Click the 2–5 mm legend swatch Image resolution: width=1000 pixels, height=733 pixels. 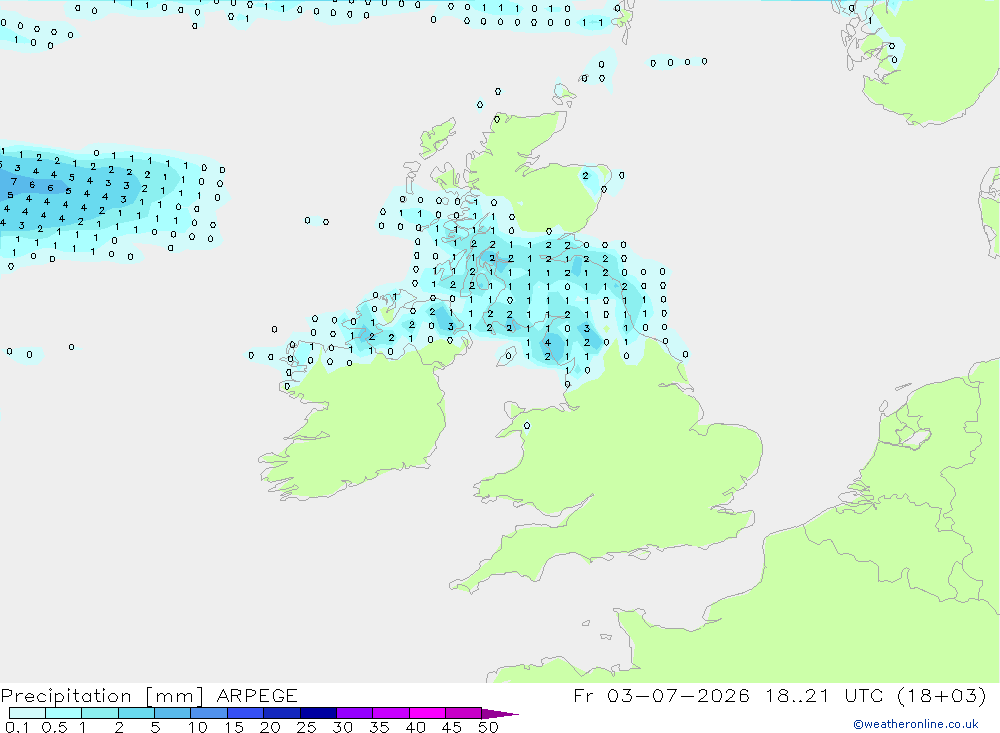click(136, 713)
